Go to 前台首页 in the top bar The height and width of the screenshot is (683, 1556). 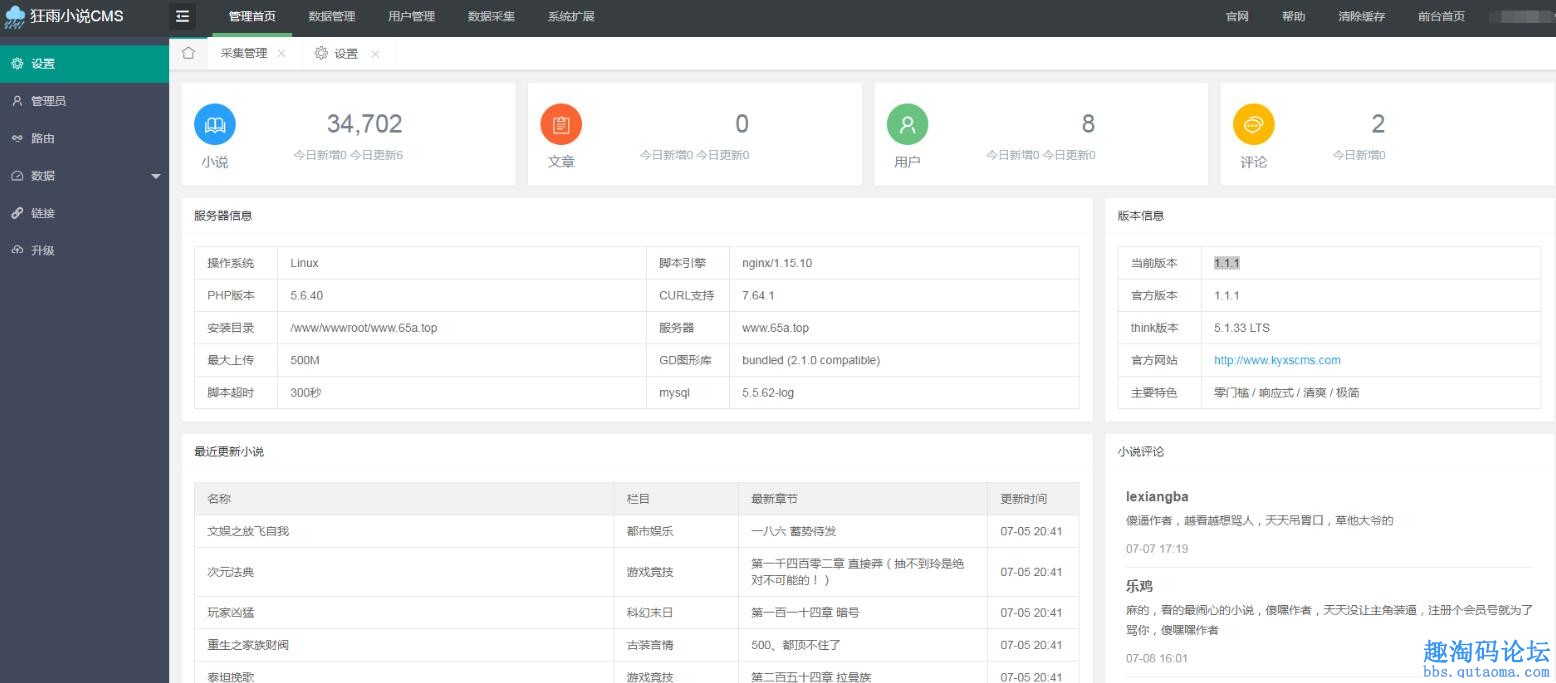(1441, 16)
